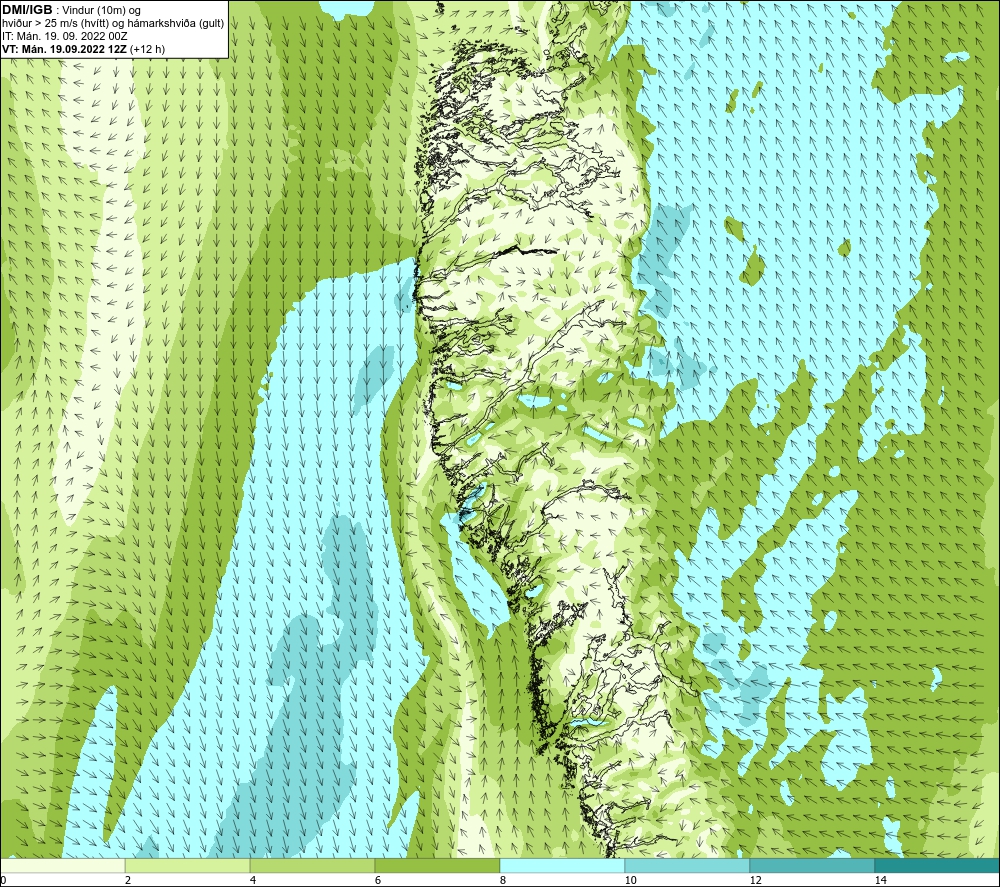The height and width of the screenshot is (887, 1000).
Task: Click the 10-12 m/s cyan legend swatch
Action: coord(688,865)
